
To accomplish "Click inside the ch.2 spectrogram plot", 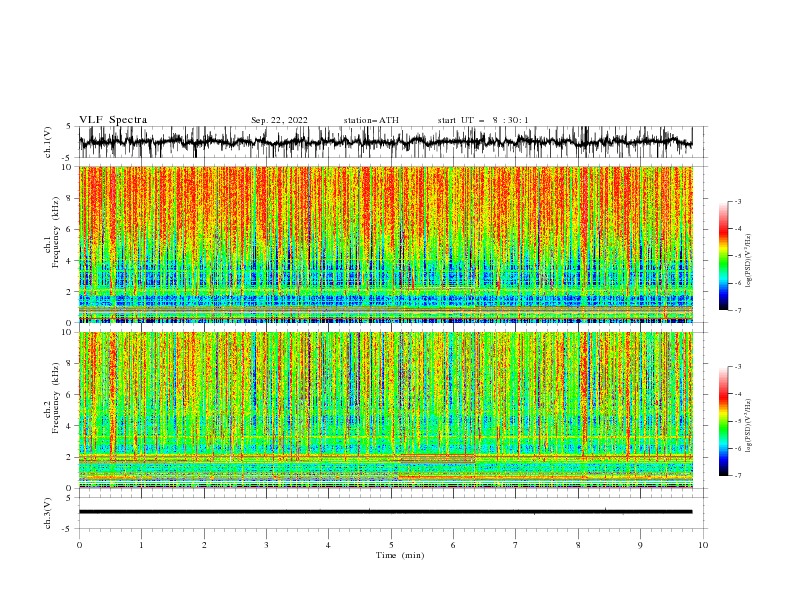I will click(385, 410).
